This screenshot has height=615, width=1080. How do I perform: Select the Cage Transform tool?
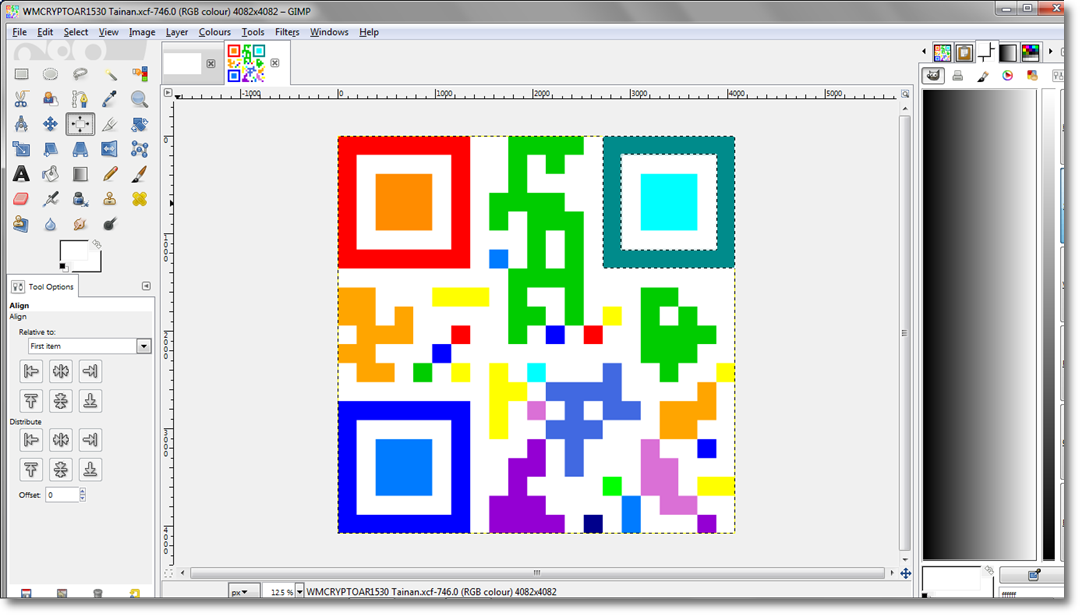tap(139, 149)
